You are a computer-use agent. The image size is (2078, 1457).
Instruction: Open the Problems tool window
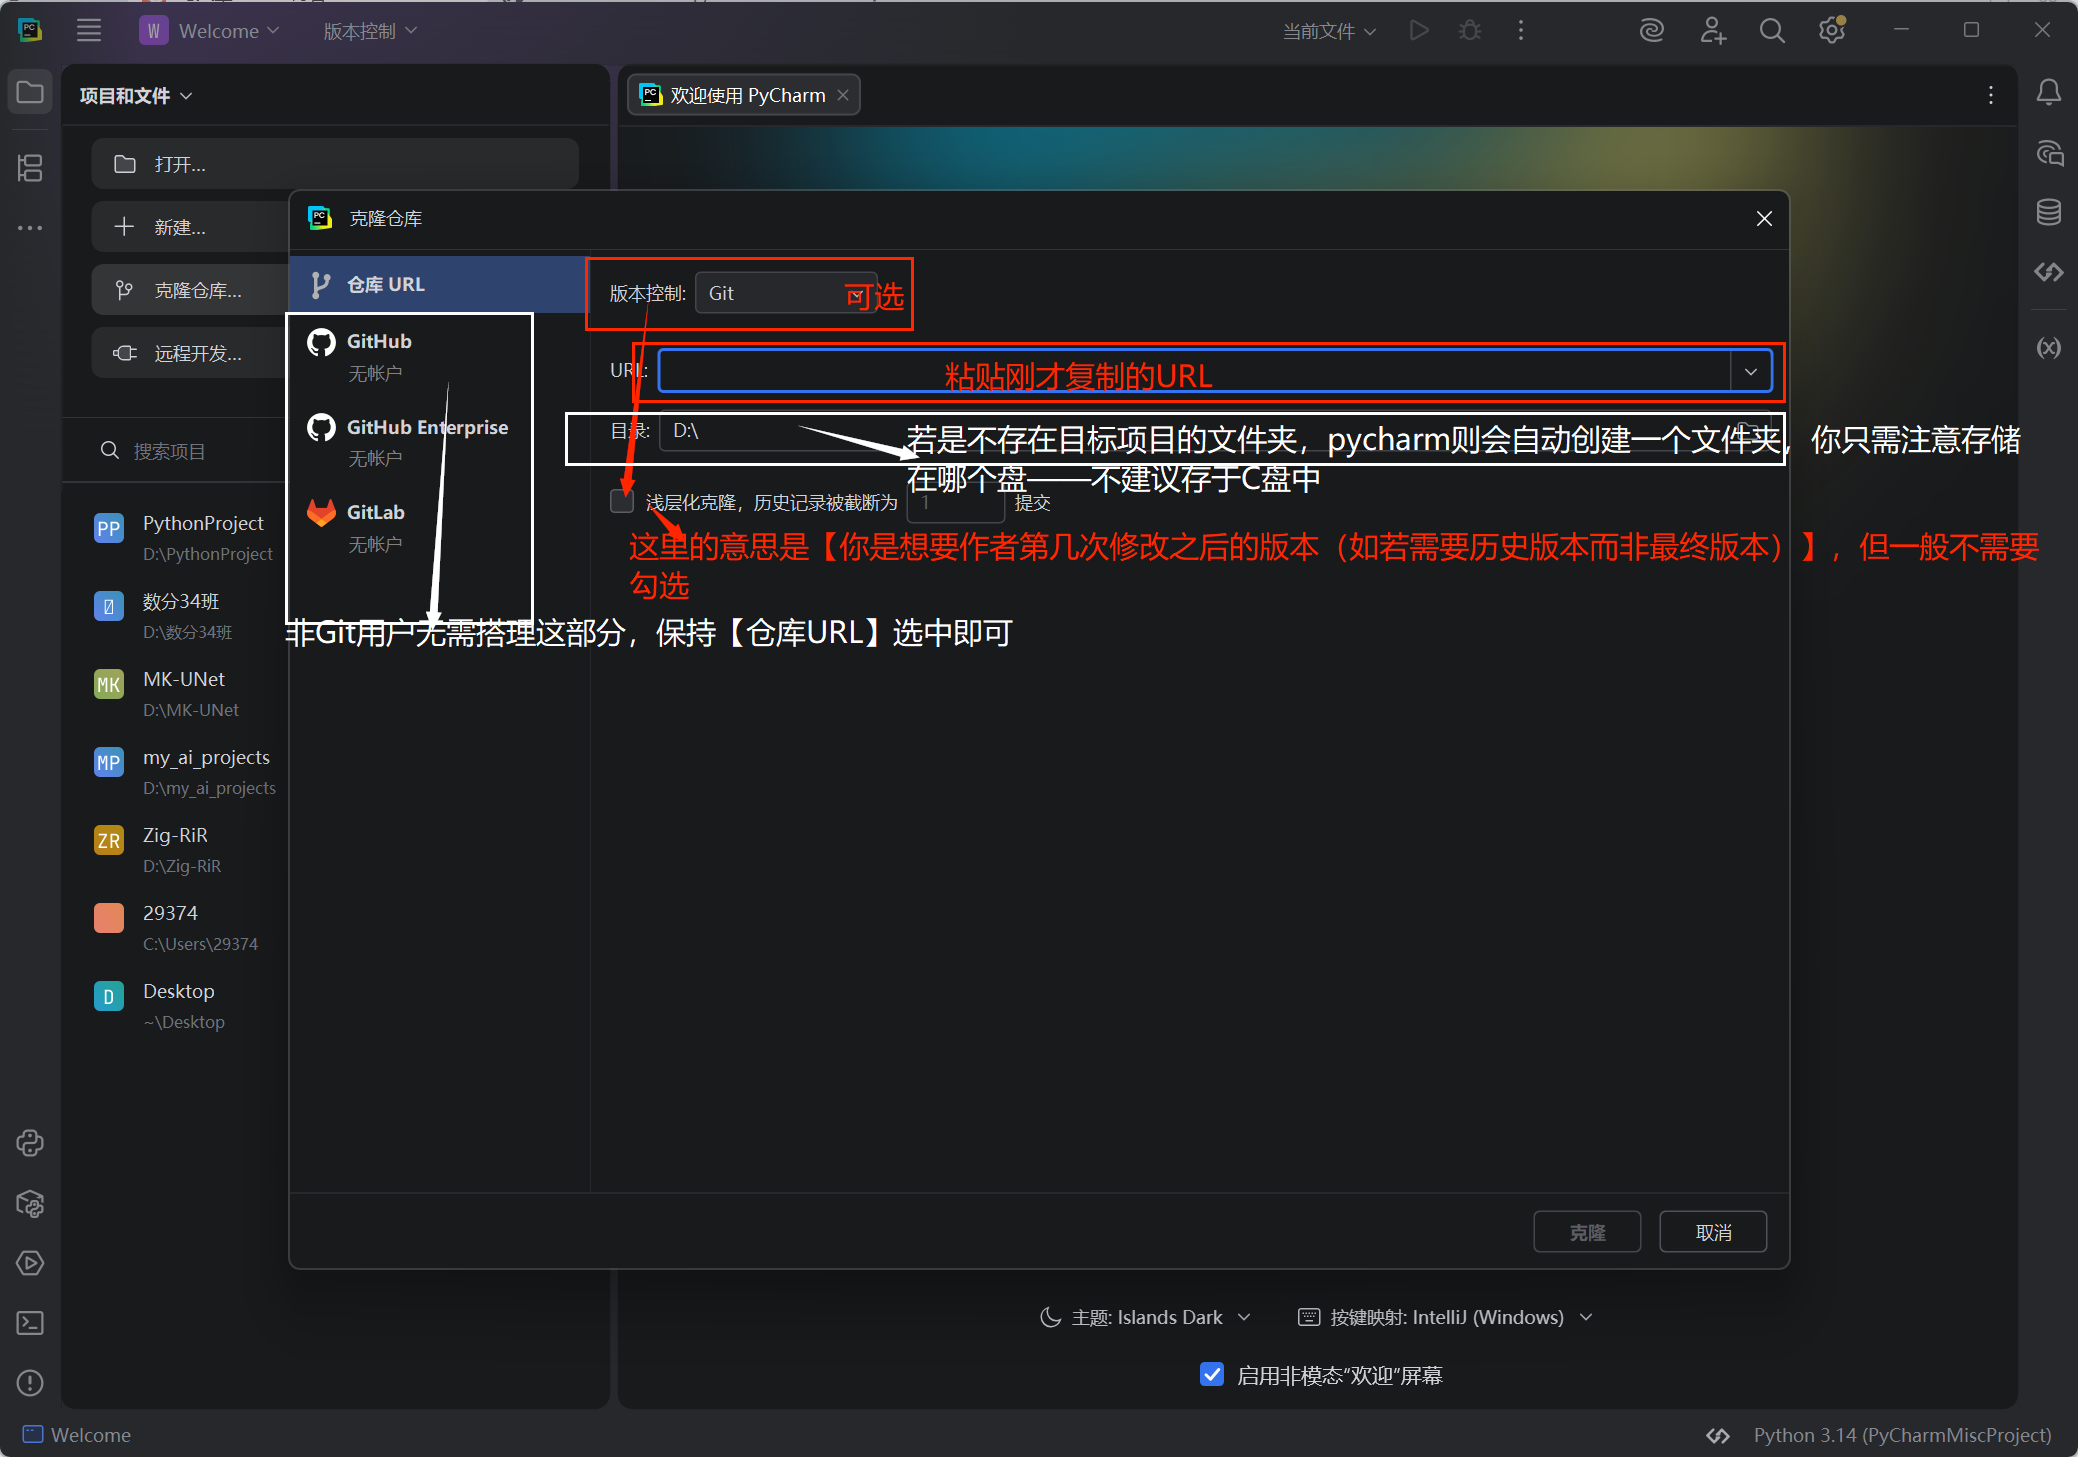30,1383
